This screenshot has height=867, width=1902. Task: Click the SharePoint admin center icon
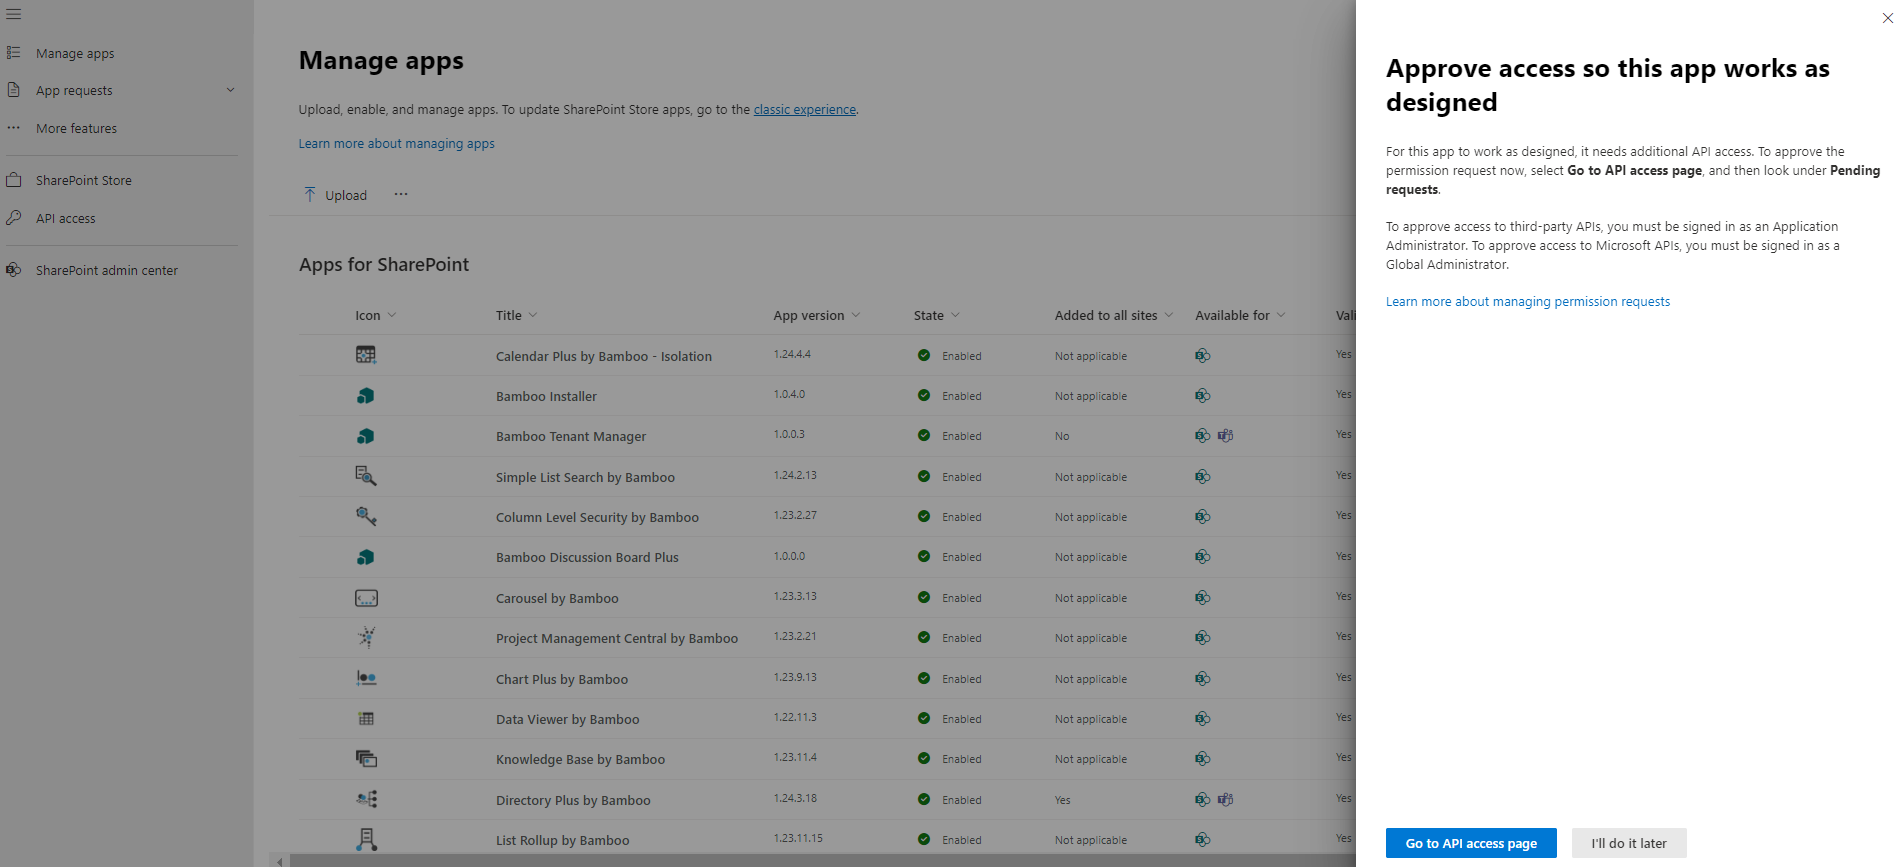(x=14, y=270)
